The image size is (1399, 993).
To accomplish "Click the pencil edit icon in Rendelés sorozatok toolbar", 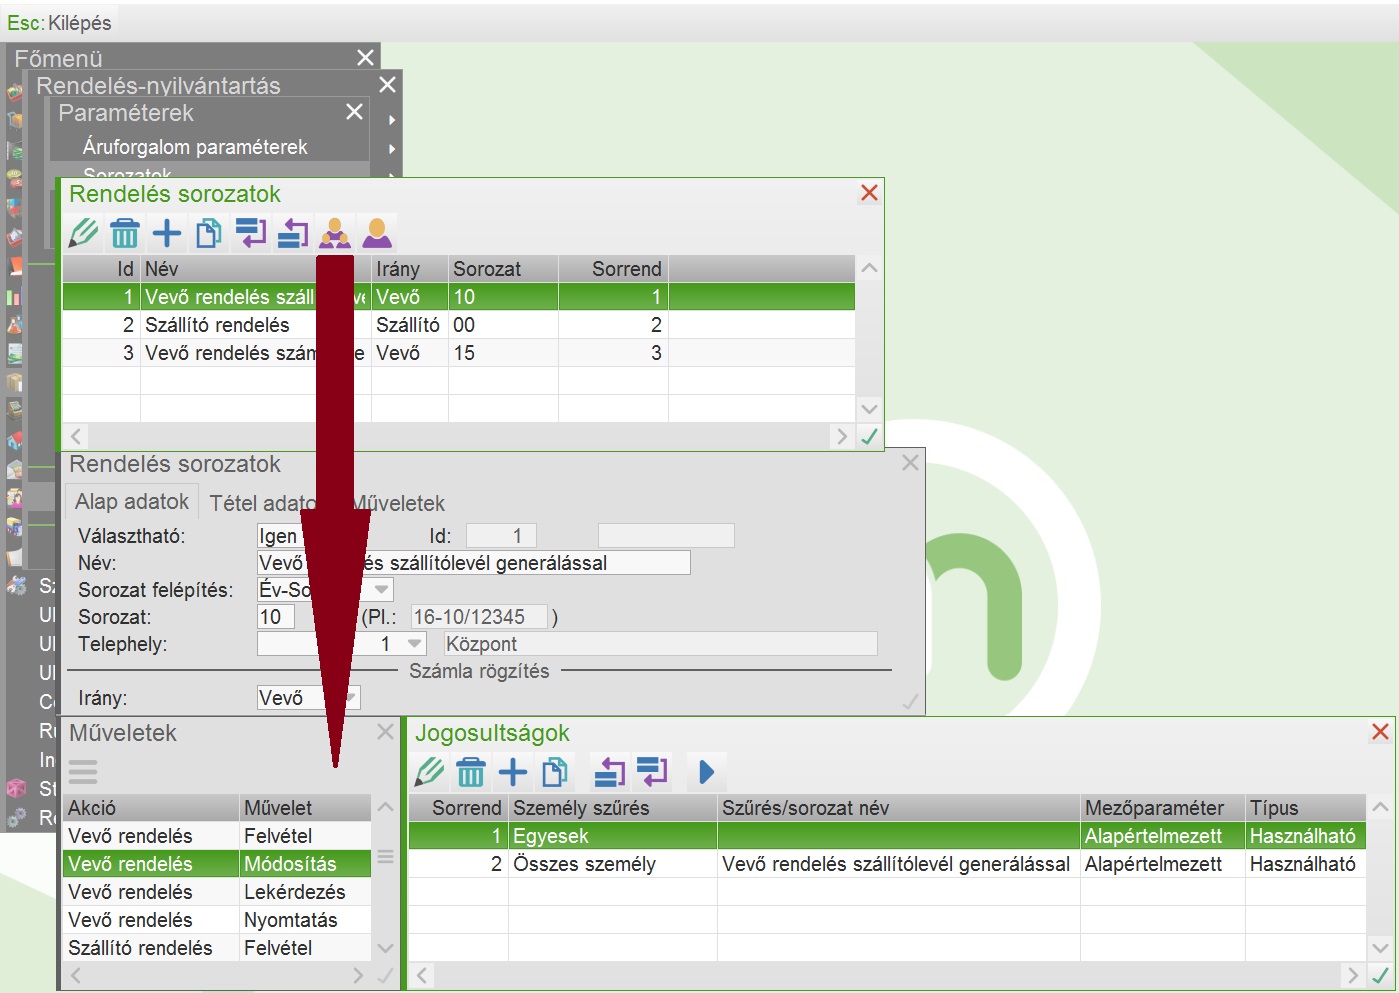I will point(84,233).
